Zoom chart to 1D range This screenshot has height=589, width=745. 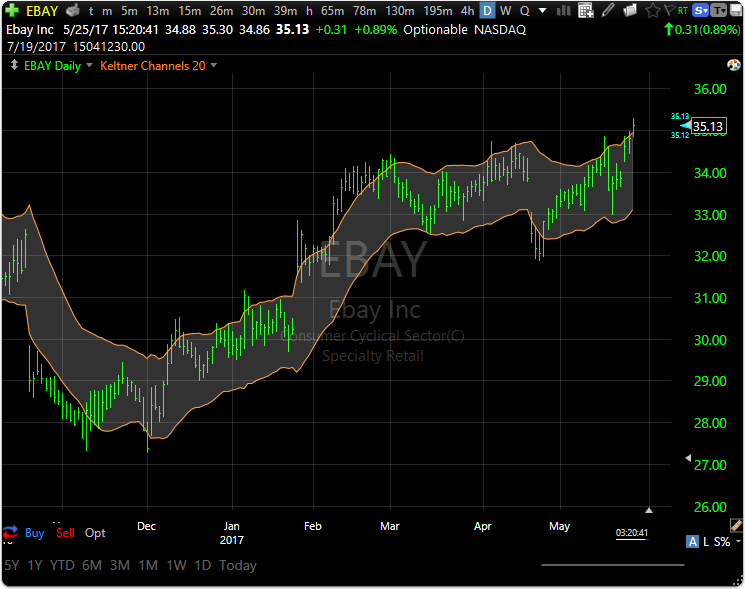203,565
